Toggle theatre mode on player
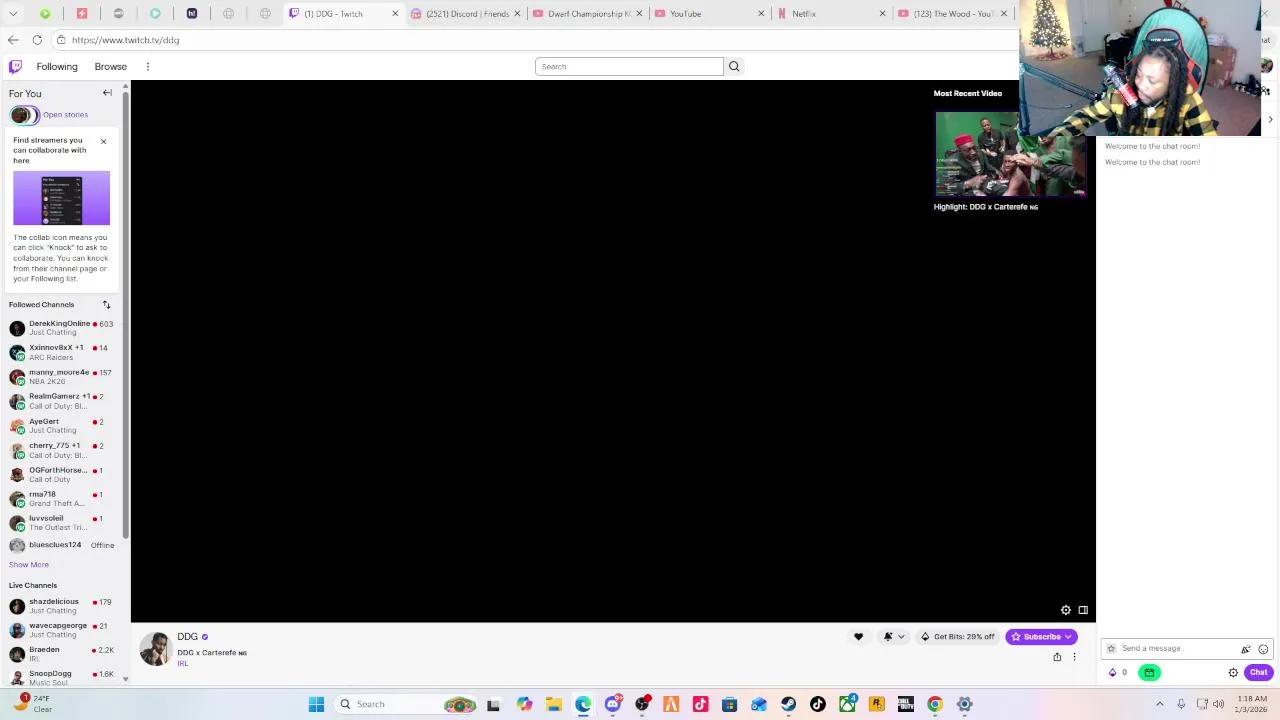 1083,610
